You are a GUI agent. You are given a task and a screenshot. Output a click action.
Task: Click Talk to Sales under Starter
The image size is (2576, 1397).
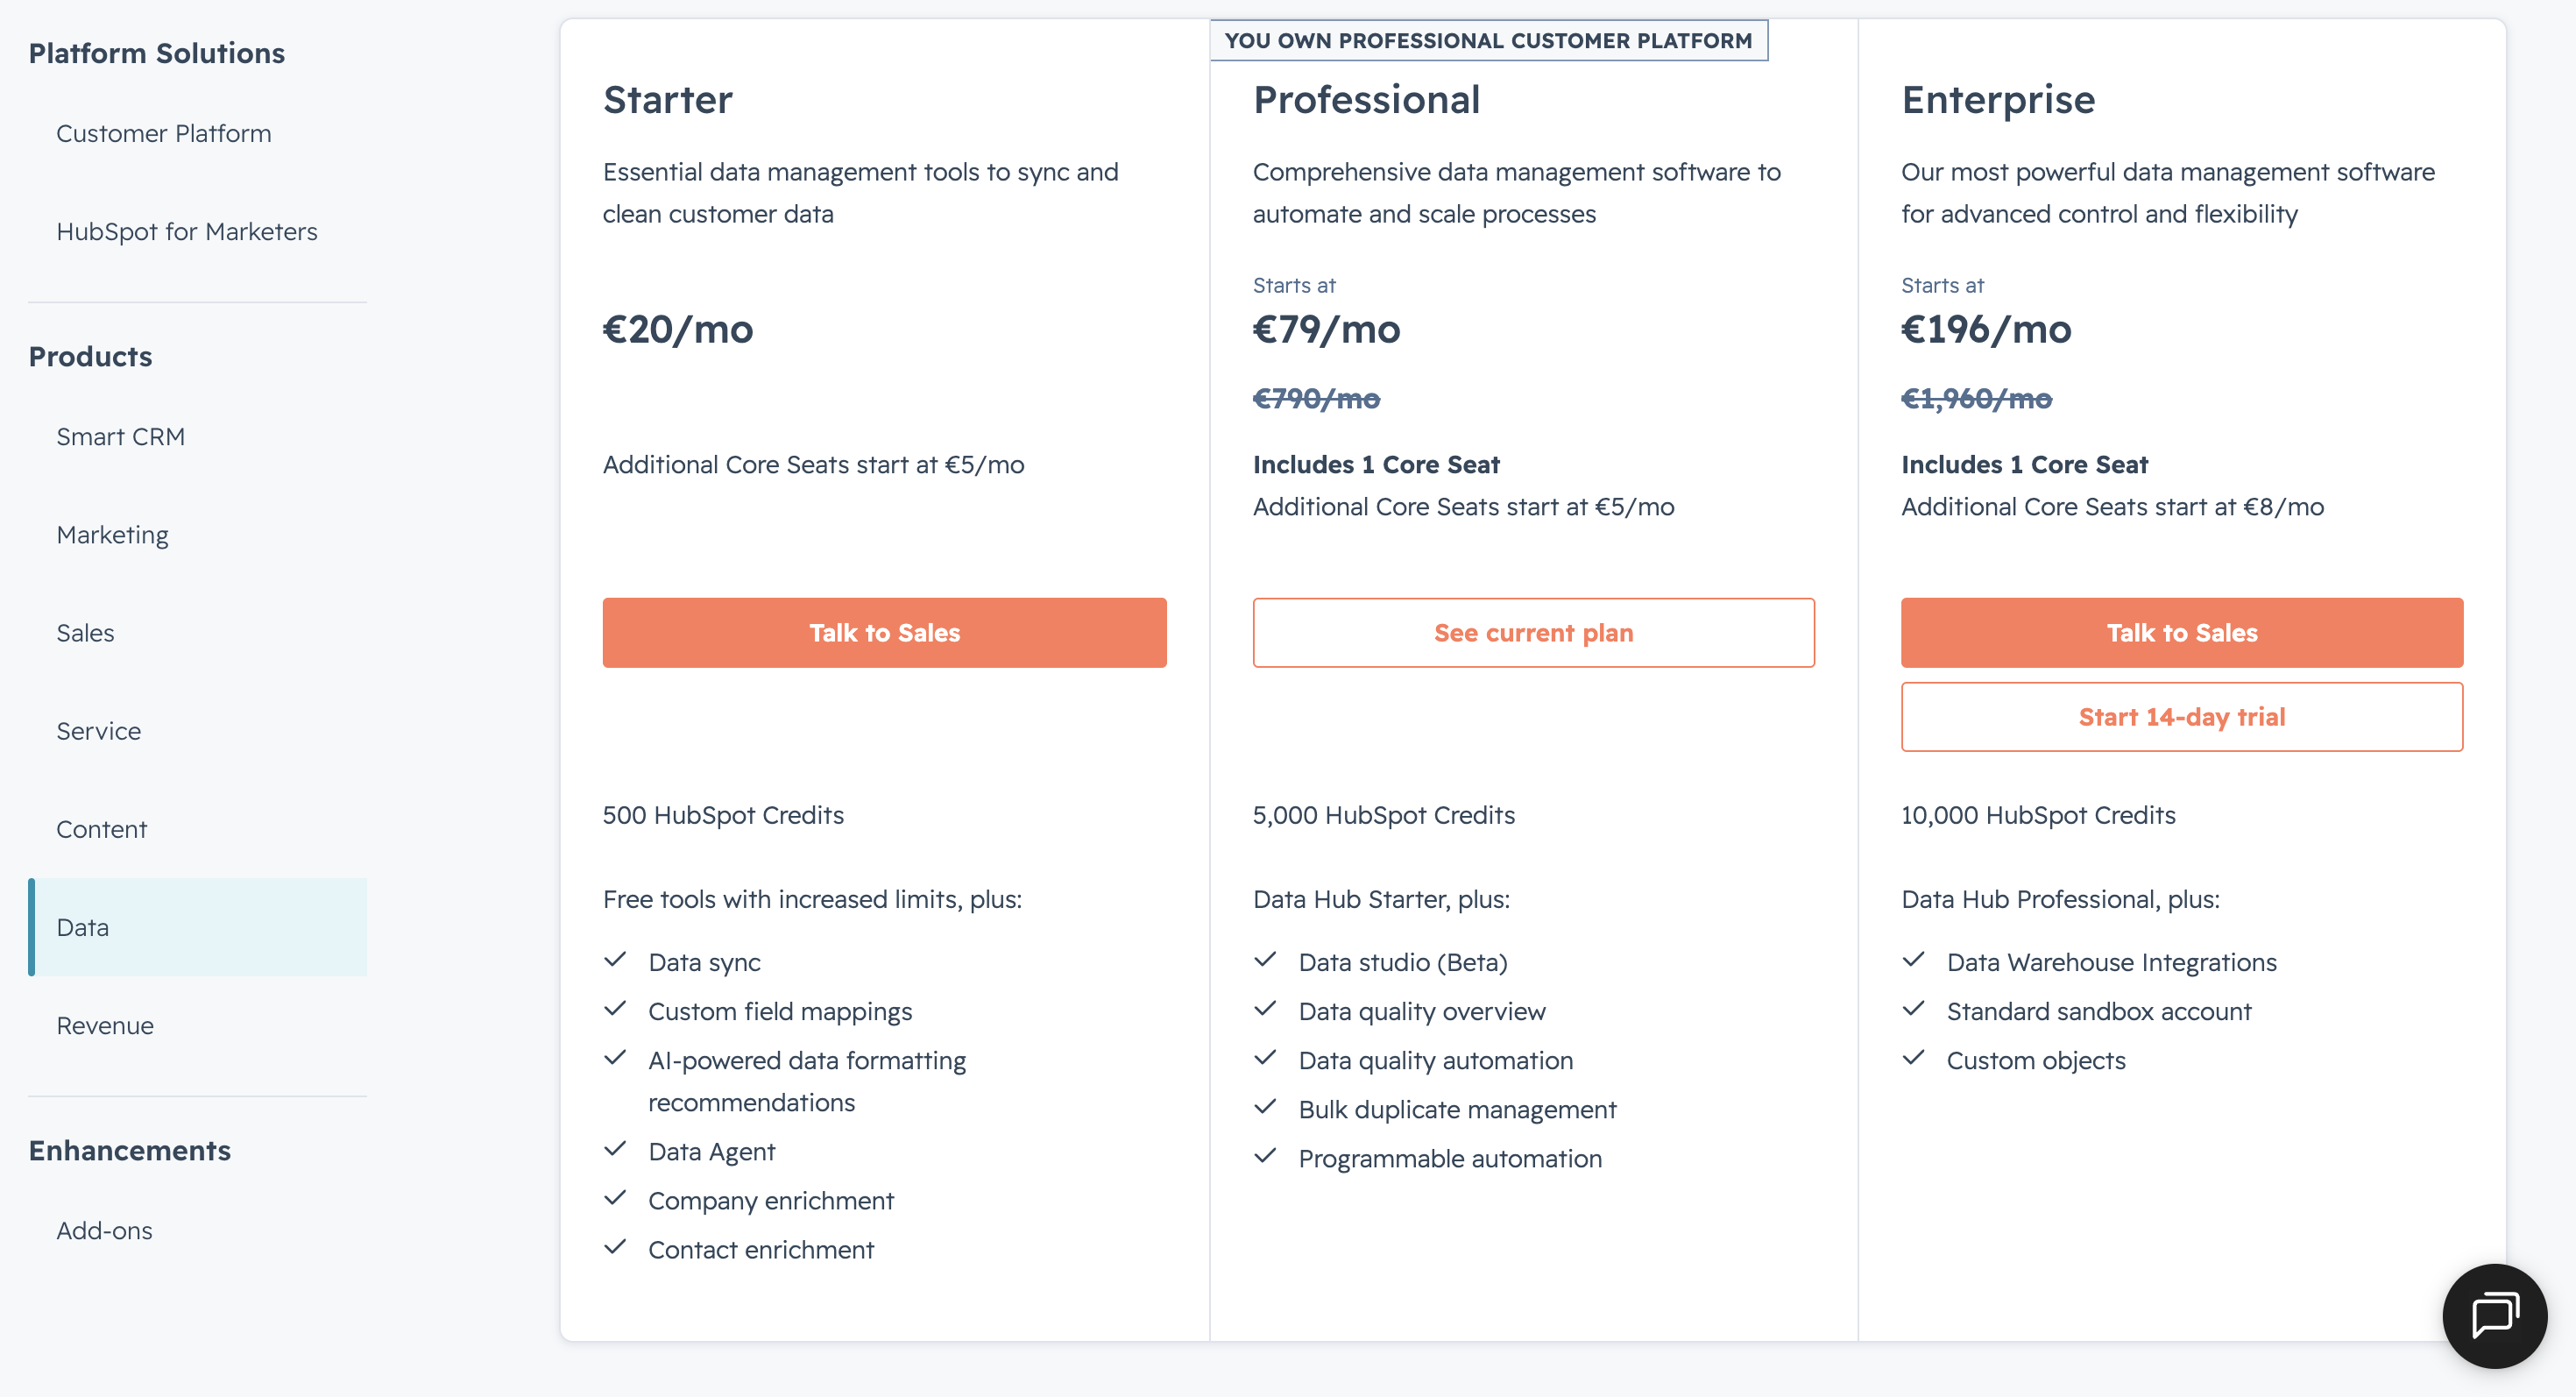(x=884, y=633)
